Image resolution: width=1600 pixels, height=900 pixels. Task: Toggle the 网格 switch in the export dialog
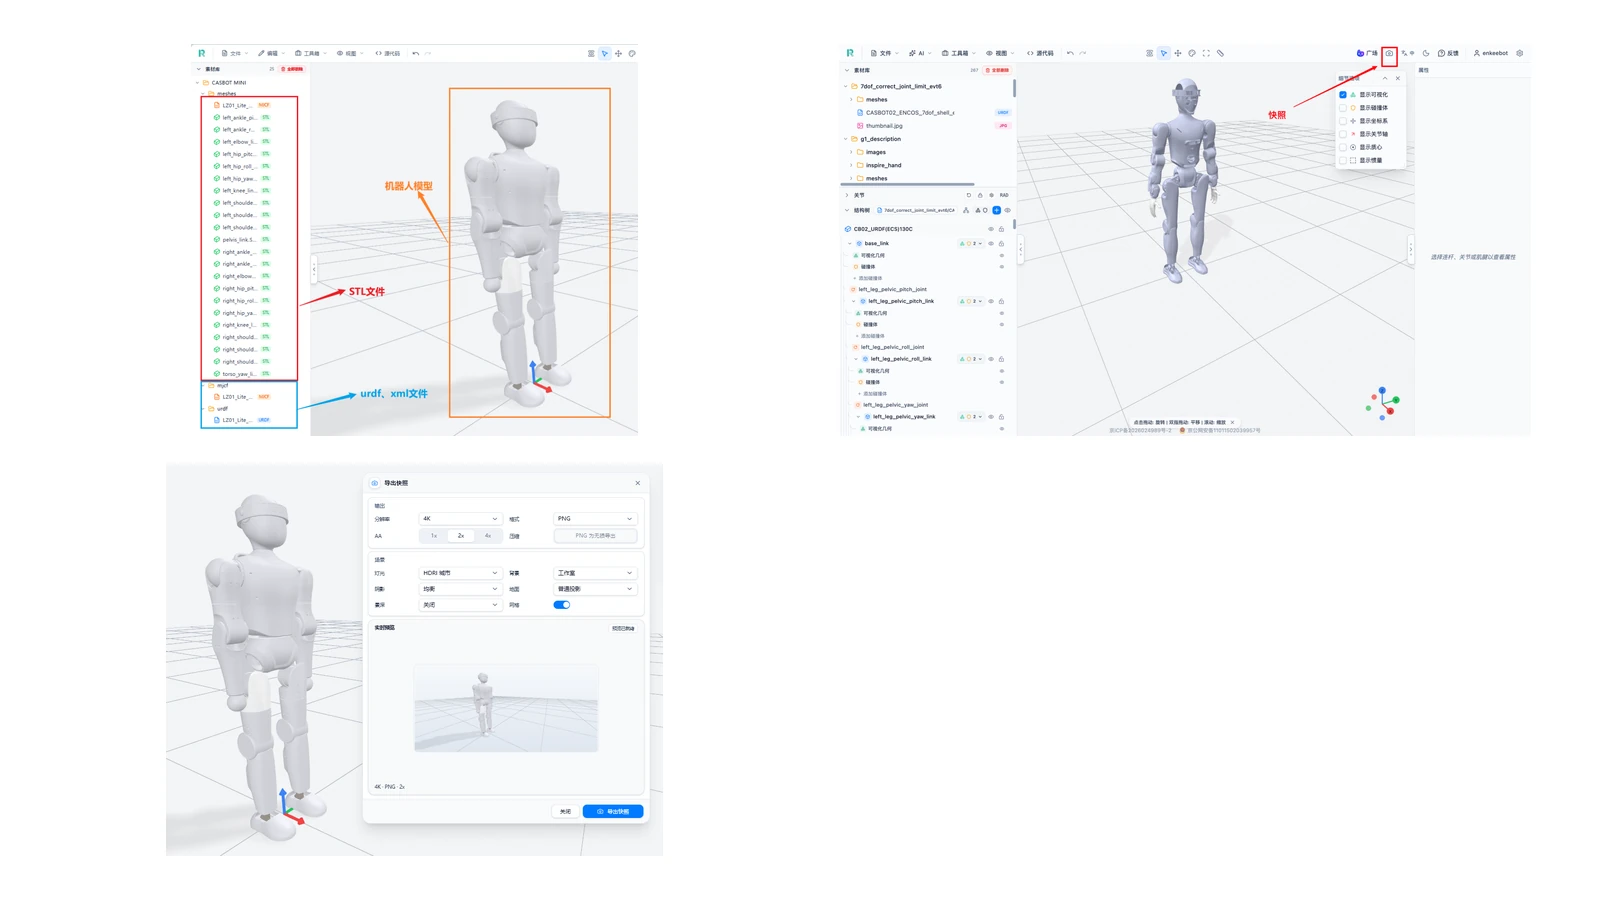tap(562, 605)
